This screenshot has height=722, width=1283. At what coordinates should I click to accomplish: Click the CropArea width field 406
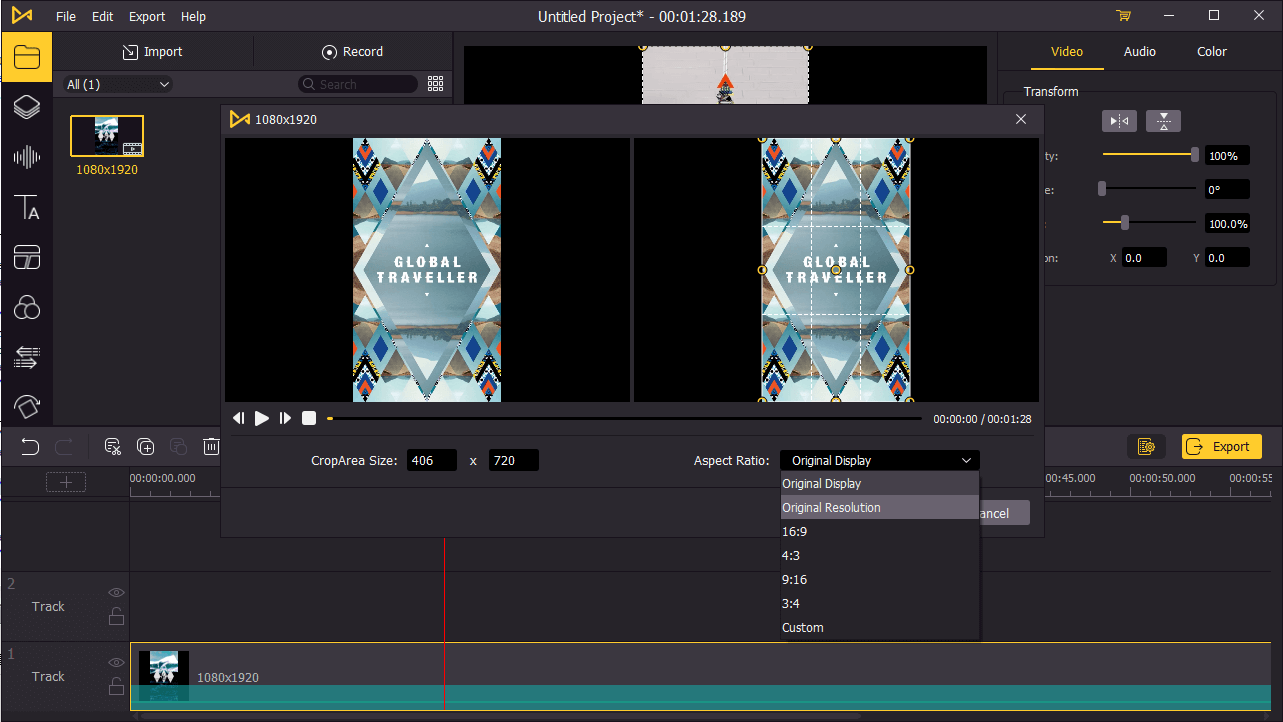pyautogui.click(x=432, y=460)
